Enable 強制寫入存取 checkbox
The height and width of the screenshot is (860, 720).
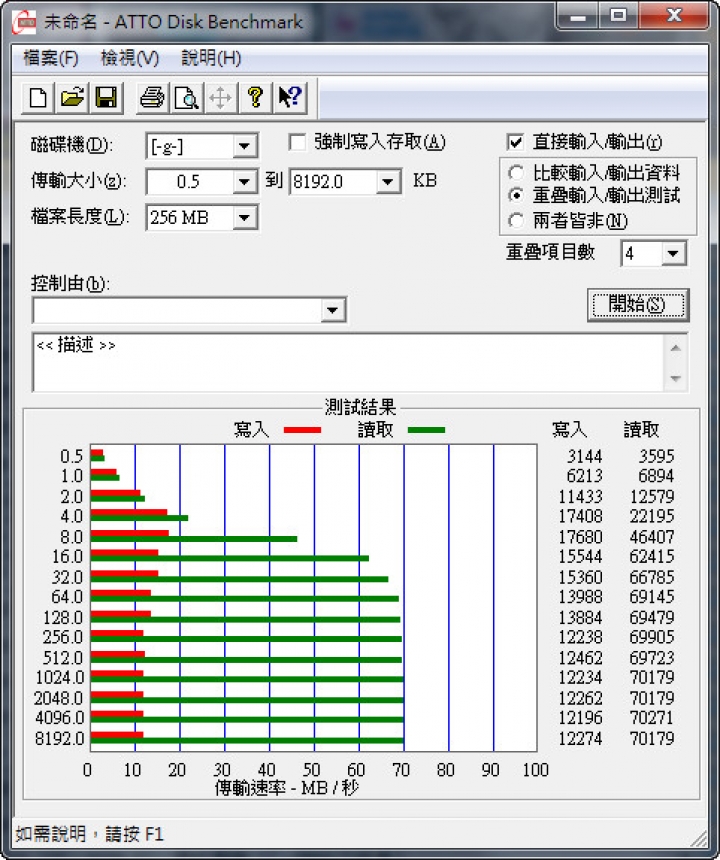point(297,143)
